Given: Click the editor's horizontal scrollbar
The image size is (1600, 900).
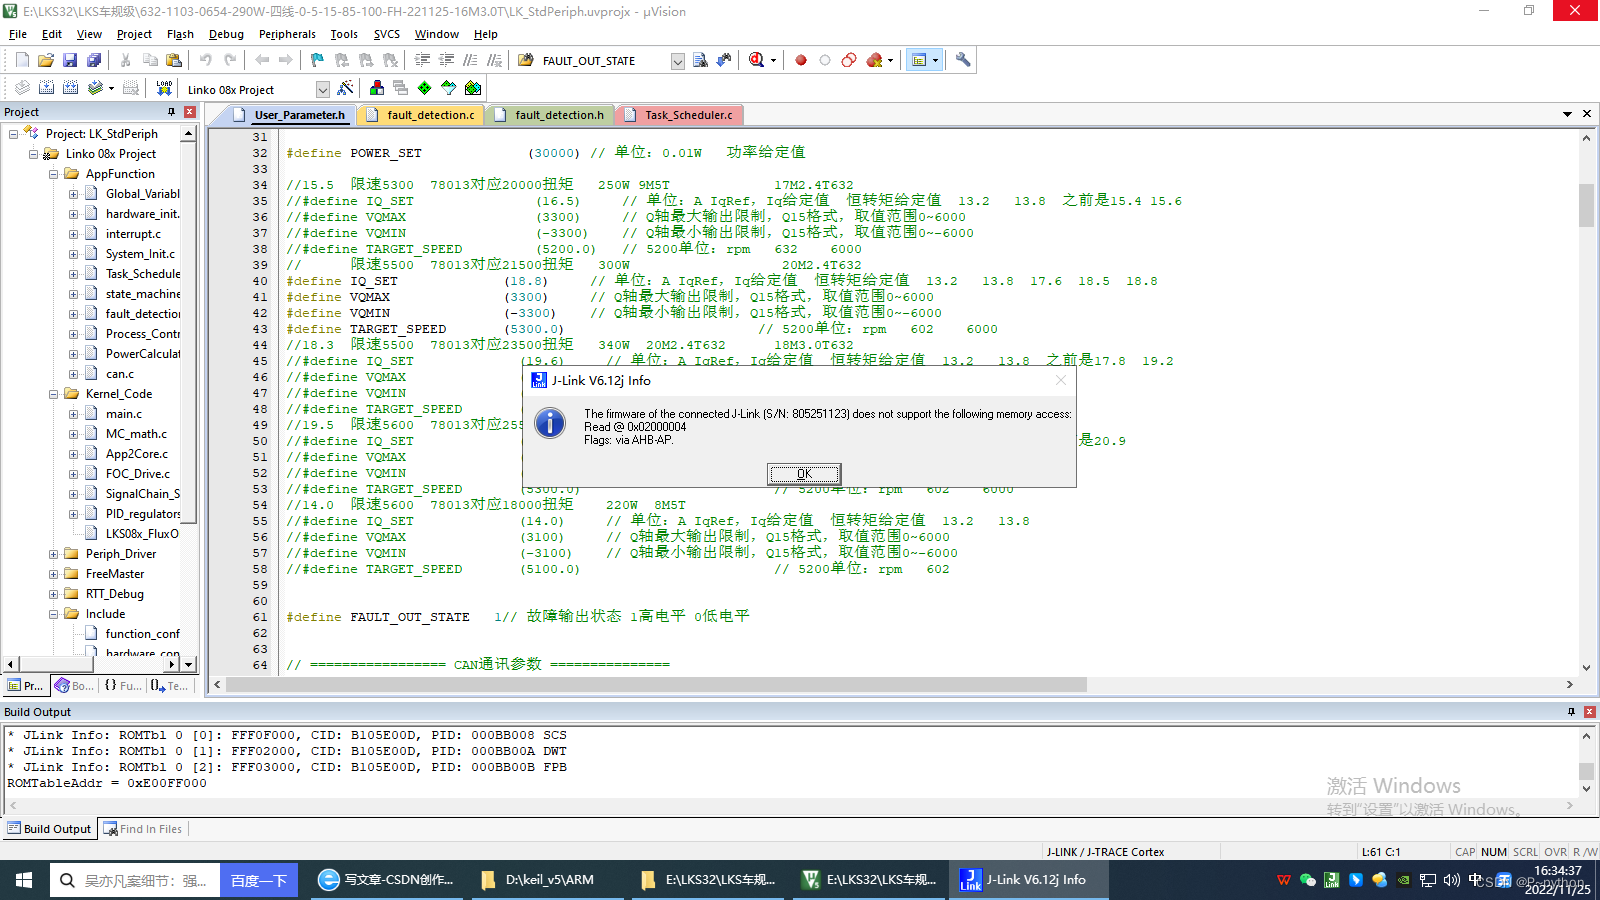Looking at the screenshot, I should pos(650,685).
